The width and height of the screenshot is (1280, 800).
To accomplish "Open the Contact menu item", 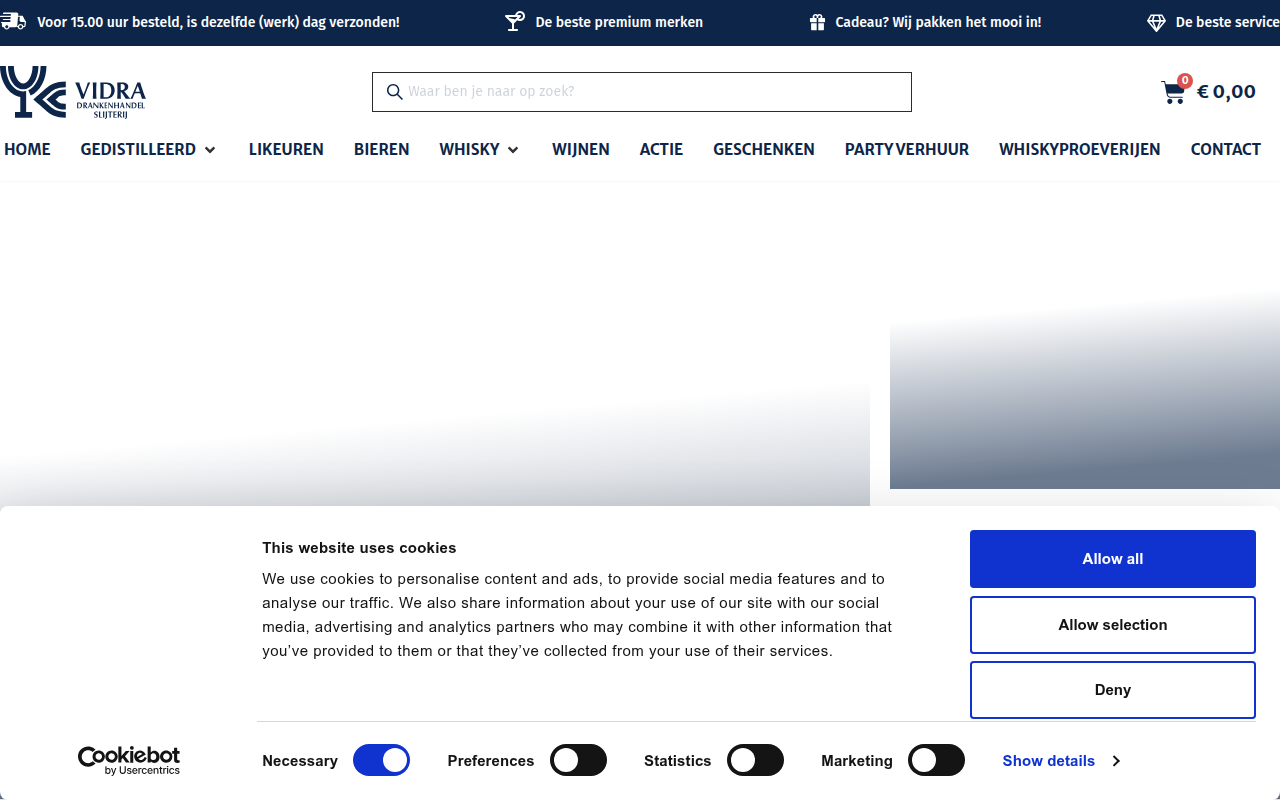I will click(x=1226, y=149).
